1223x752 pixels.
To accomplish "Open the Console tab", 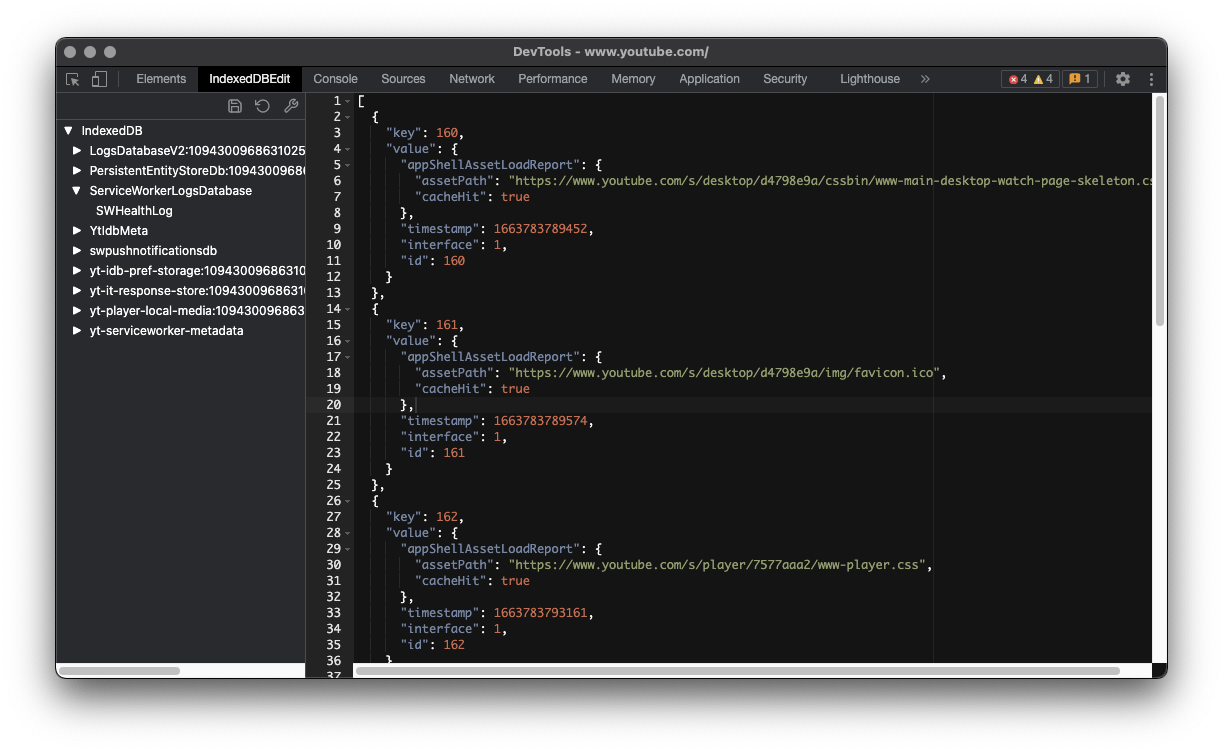I will click(x=335, y=79).
